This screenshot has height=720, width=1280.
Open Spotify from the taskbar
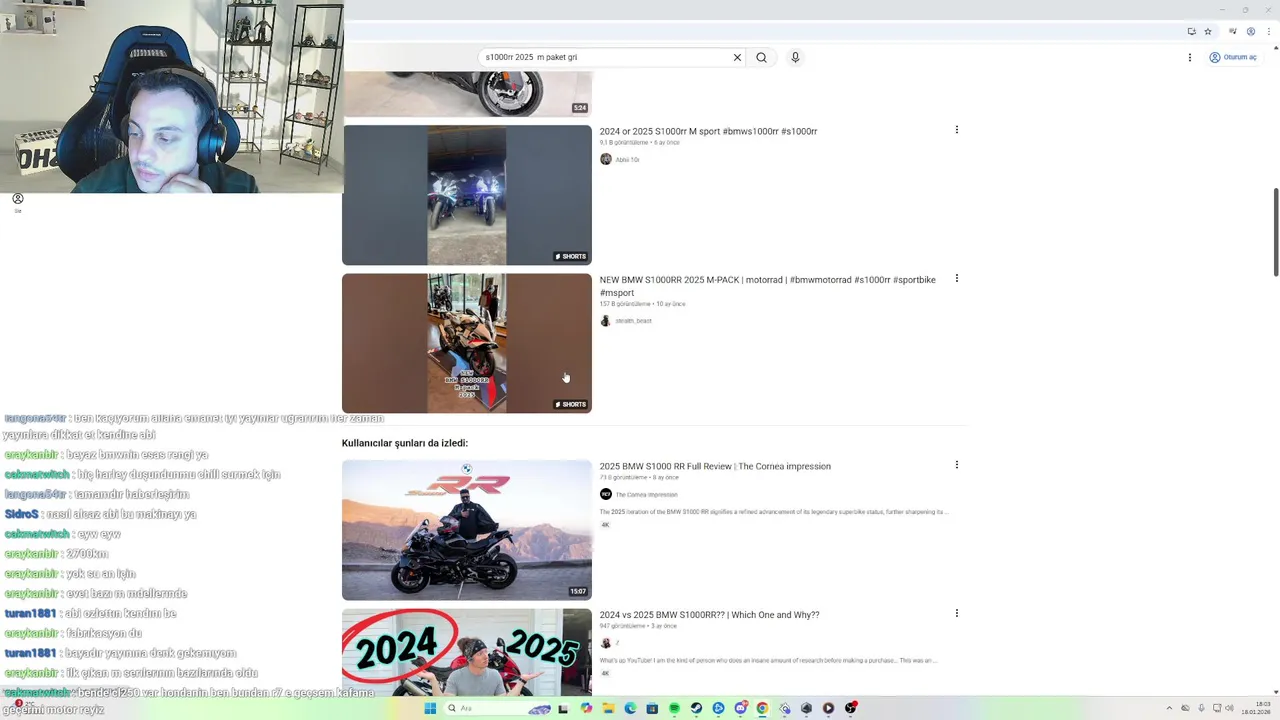click(674, 708)
